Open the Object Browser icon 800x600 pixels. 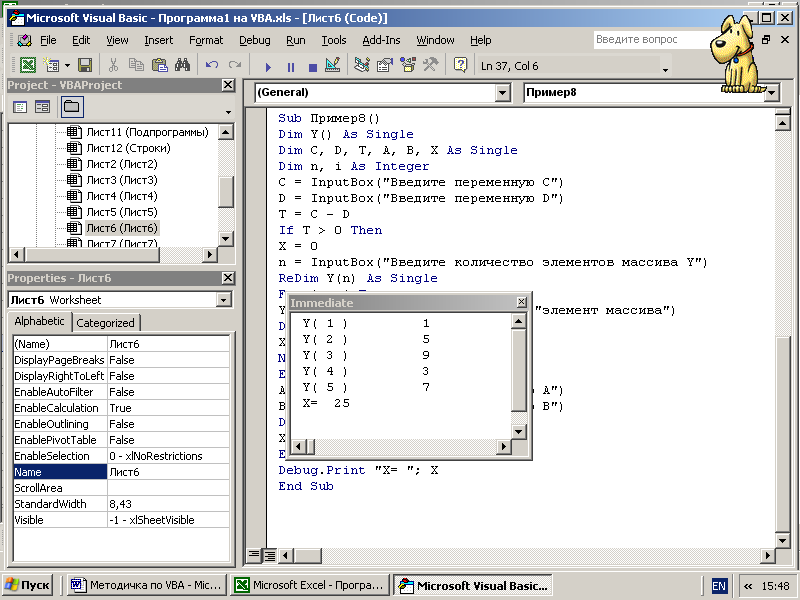point(408,65)
